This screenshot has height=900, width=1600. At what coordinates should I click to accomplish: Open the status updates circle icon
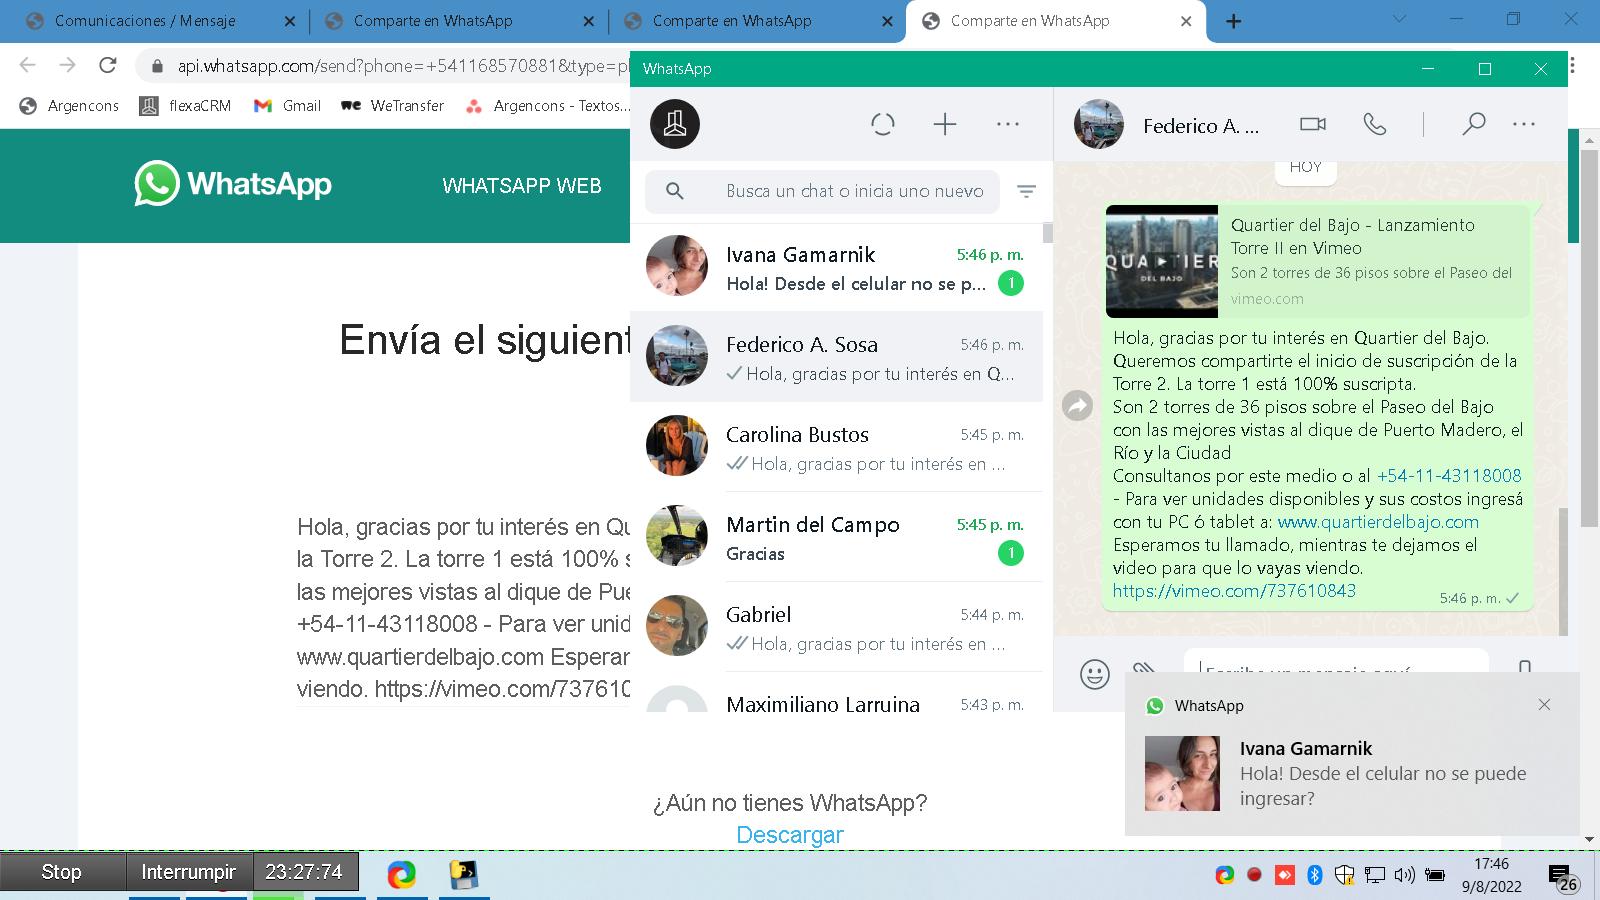[883, 124]
